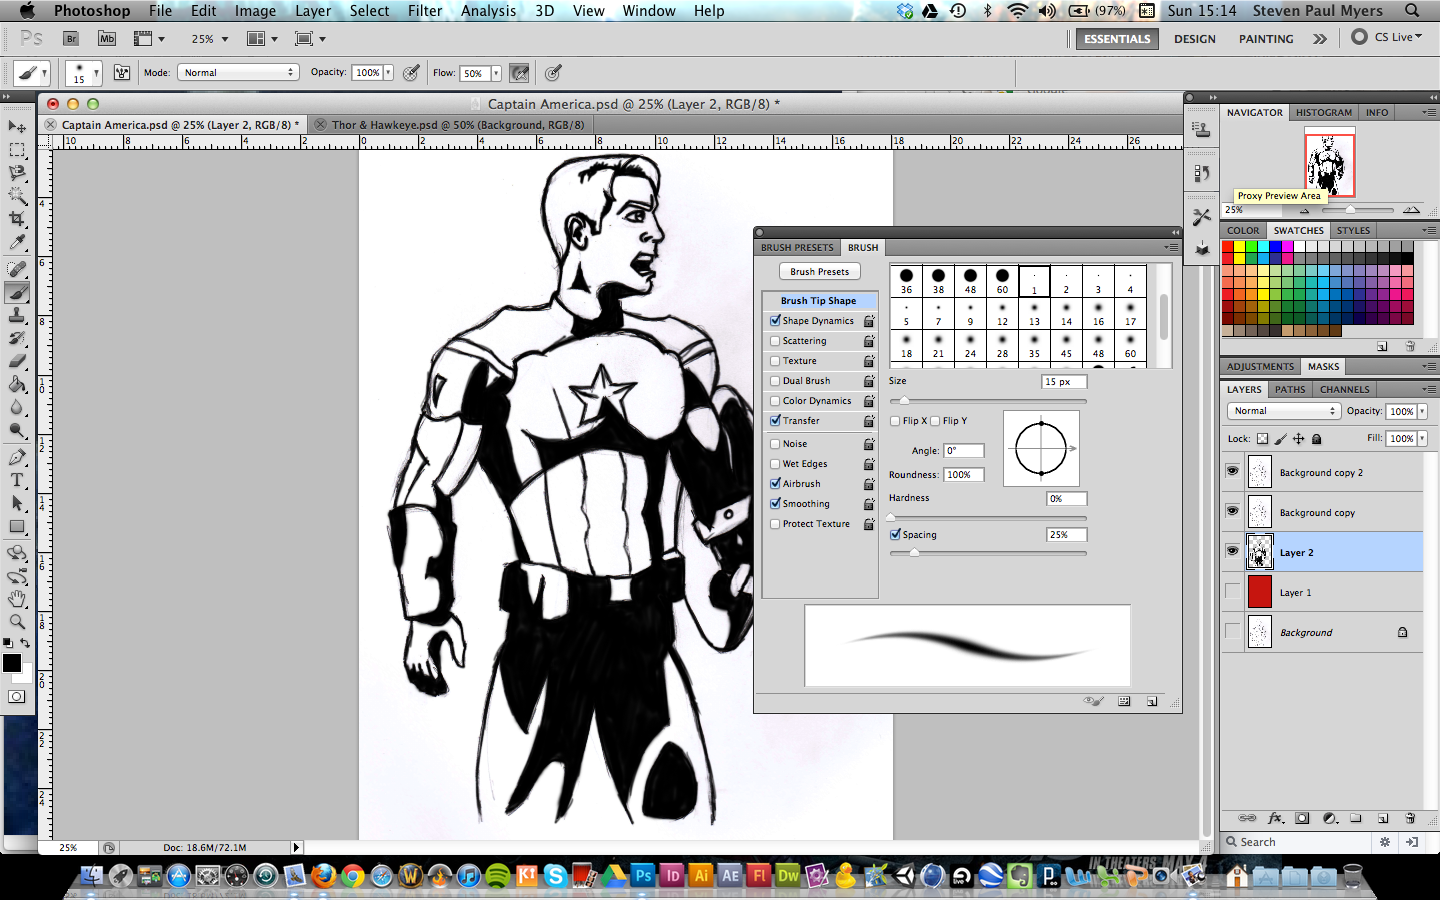Open the Layer menu
This screenshot has width=1440, height=900.
point(313,11)
